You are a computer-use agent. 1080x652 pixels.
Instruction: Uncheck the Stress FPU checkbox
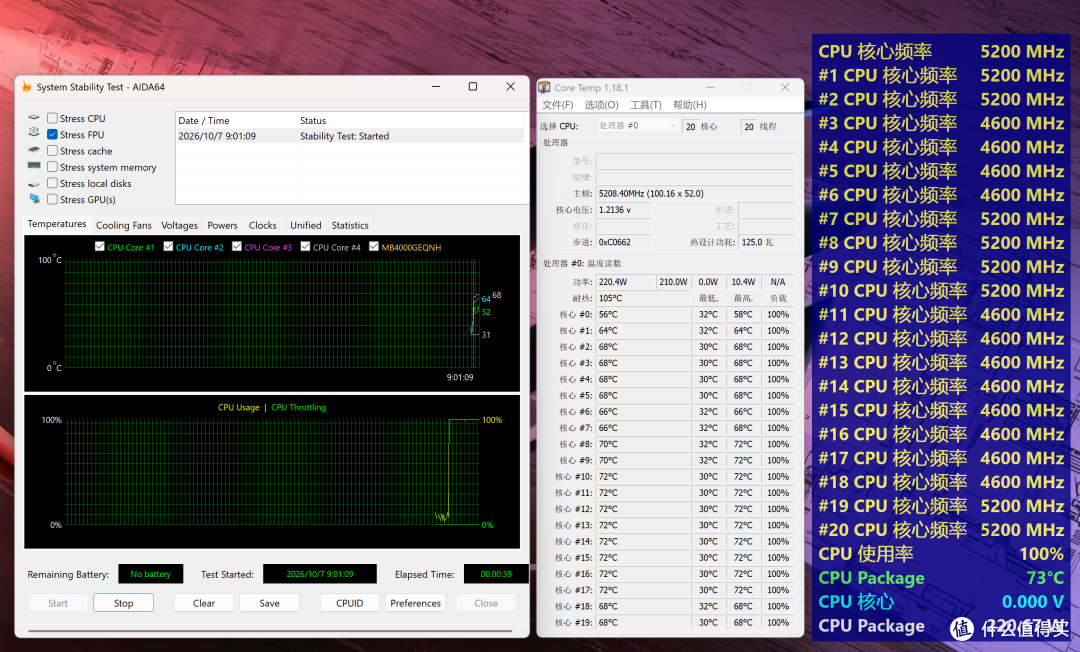click(x=52, y=134)
